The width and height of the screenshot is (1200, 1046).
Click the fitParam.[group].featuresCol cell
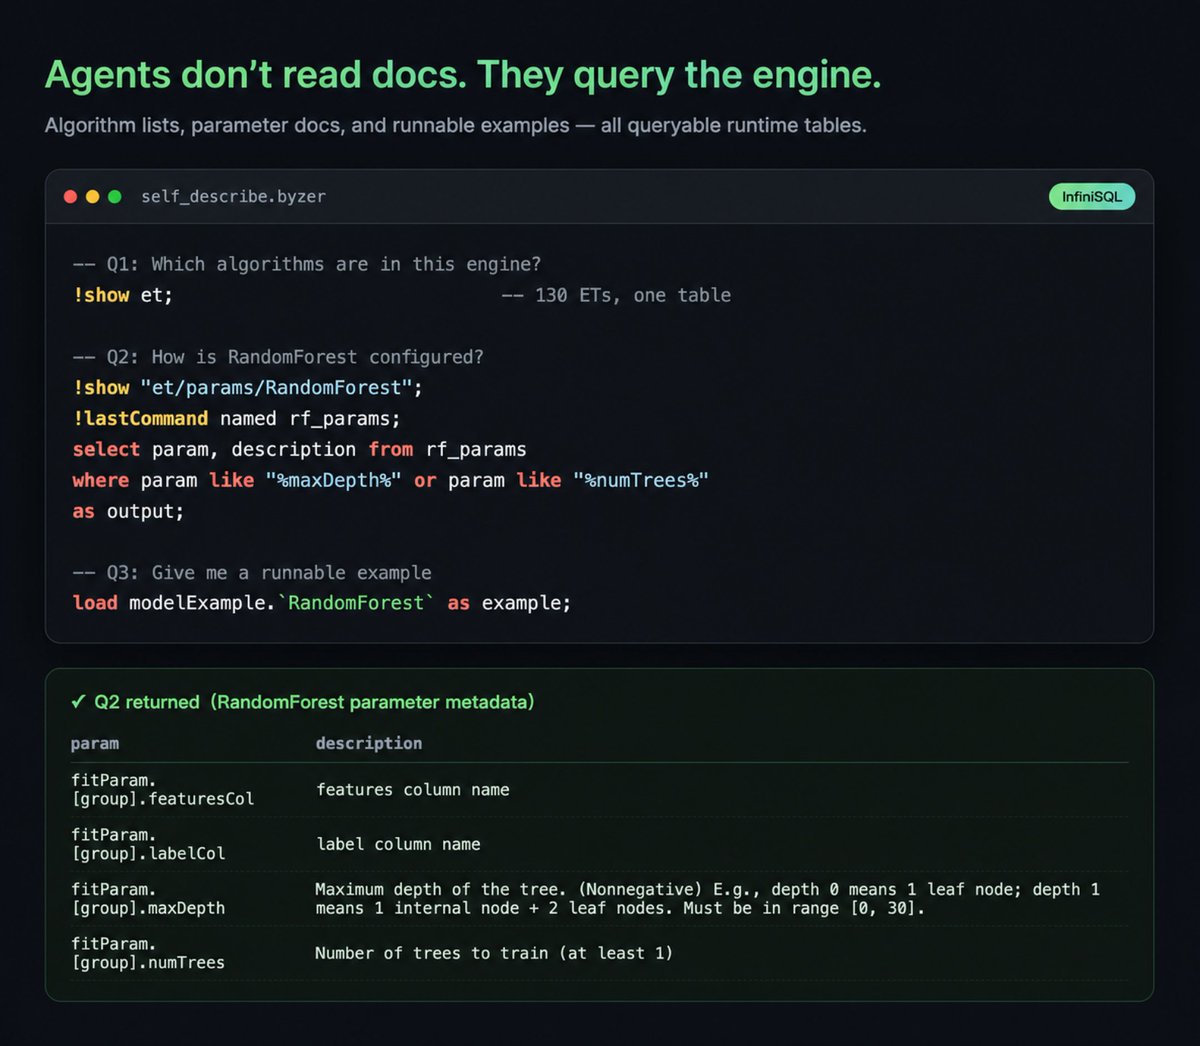click(162, 789)
